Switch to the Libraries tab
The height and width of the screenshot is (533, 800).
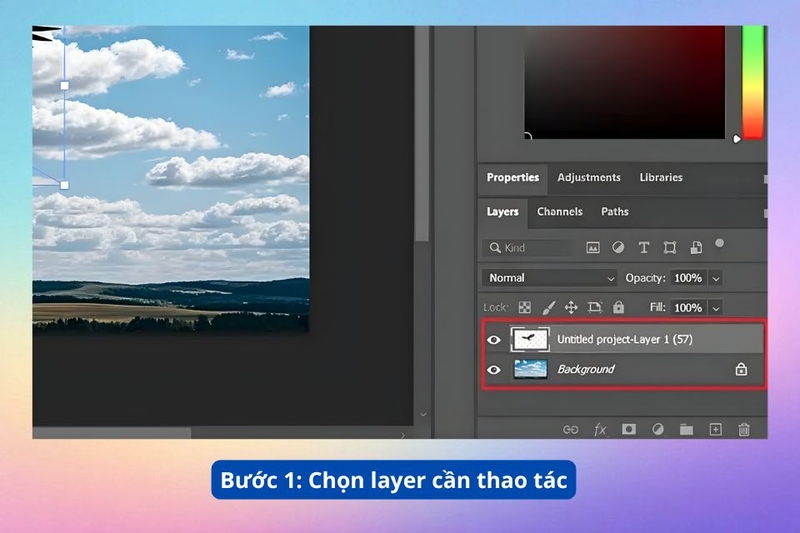(661, 177)
